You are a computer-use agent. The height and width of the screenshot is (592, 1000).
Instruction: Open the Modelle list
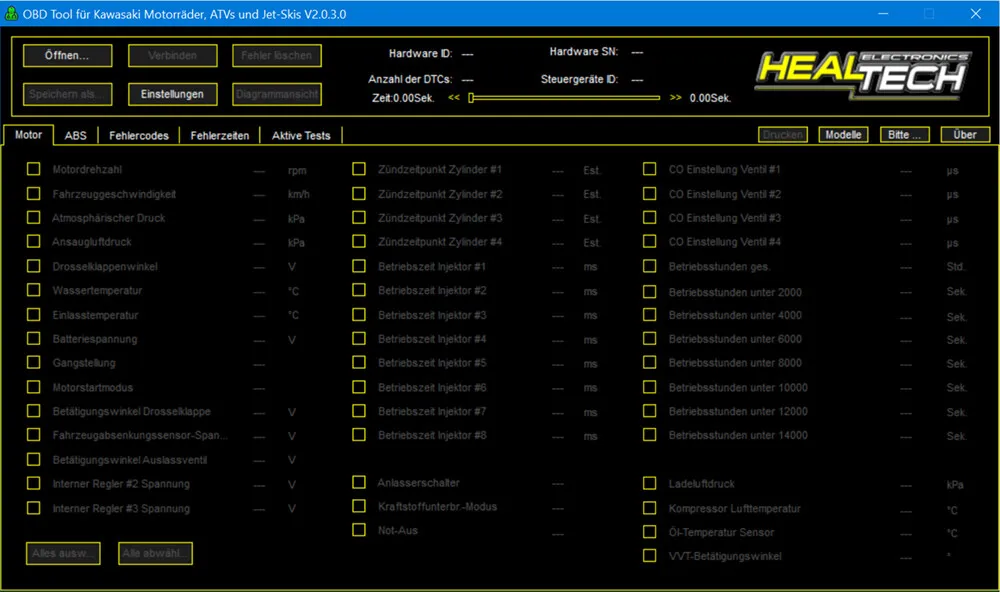pyautogui.click(x=843, y=133)
